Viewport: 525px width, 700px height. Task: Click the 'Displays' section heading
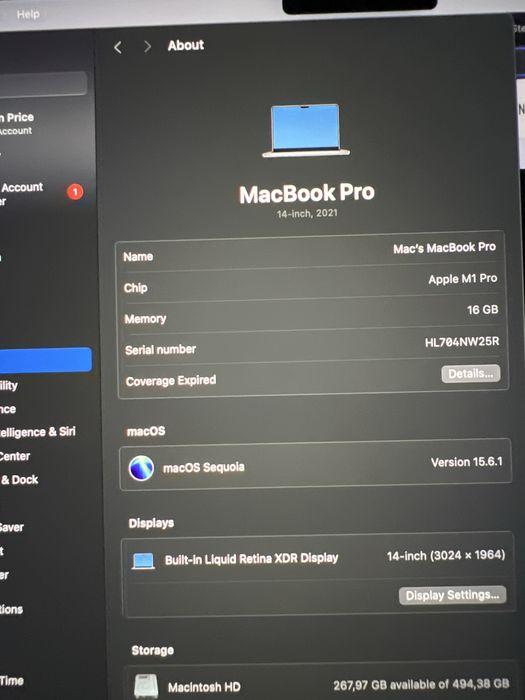point(151,523)
